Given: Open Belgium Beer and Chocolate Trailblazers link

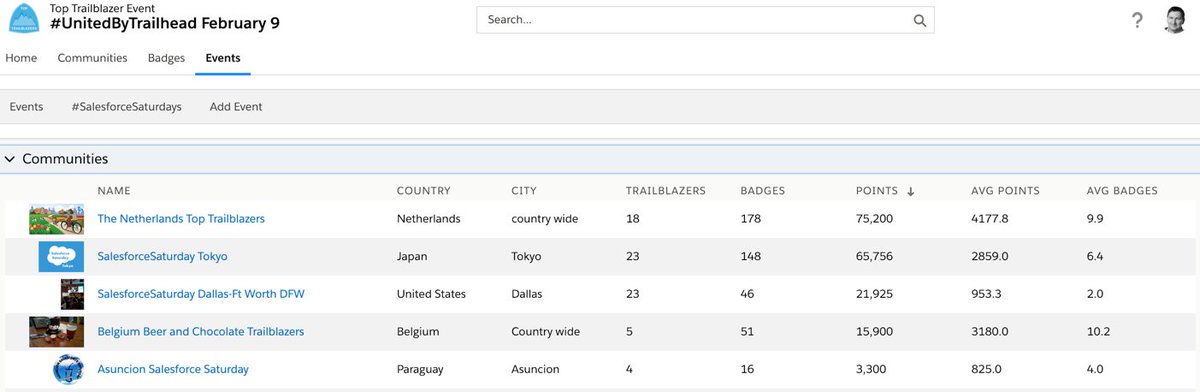Looking at the screenshot, I should pos(200,332).
